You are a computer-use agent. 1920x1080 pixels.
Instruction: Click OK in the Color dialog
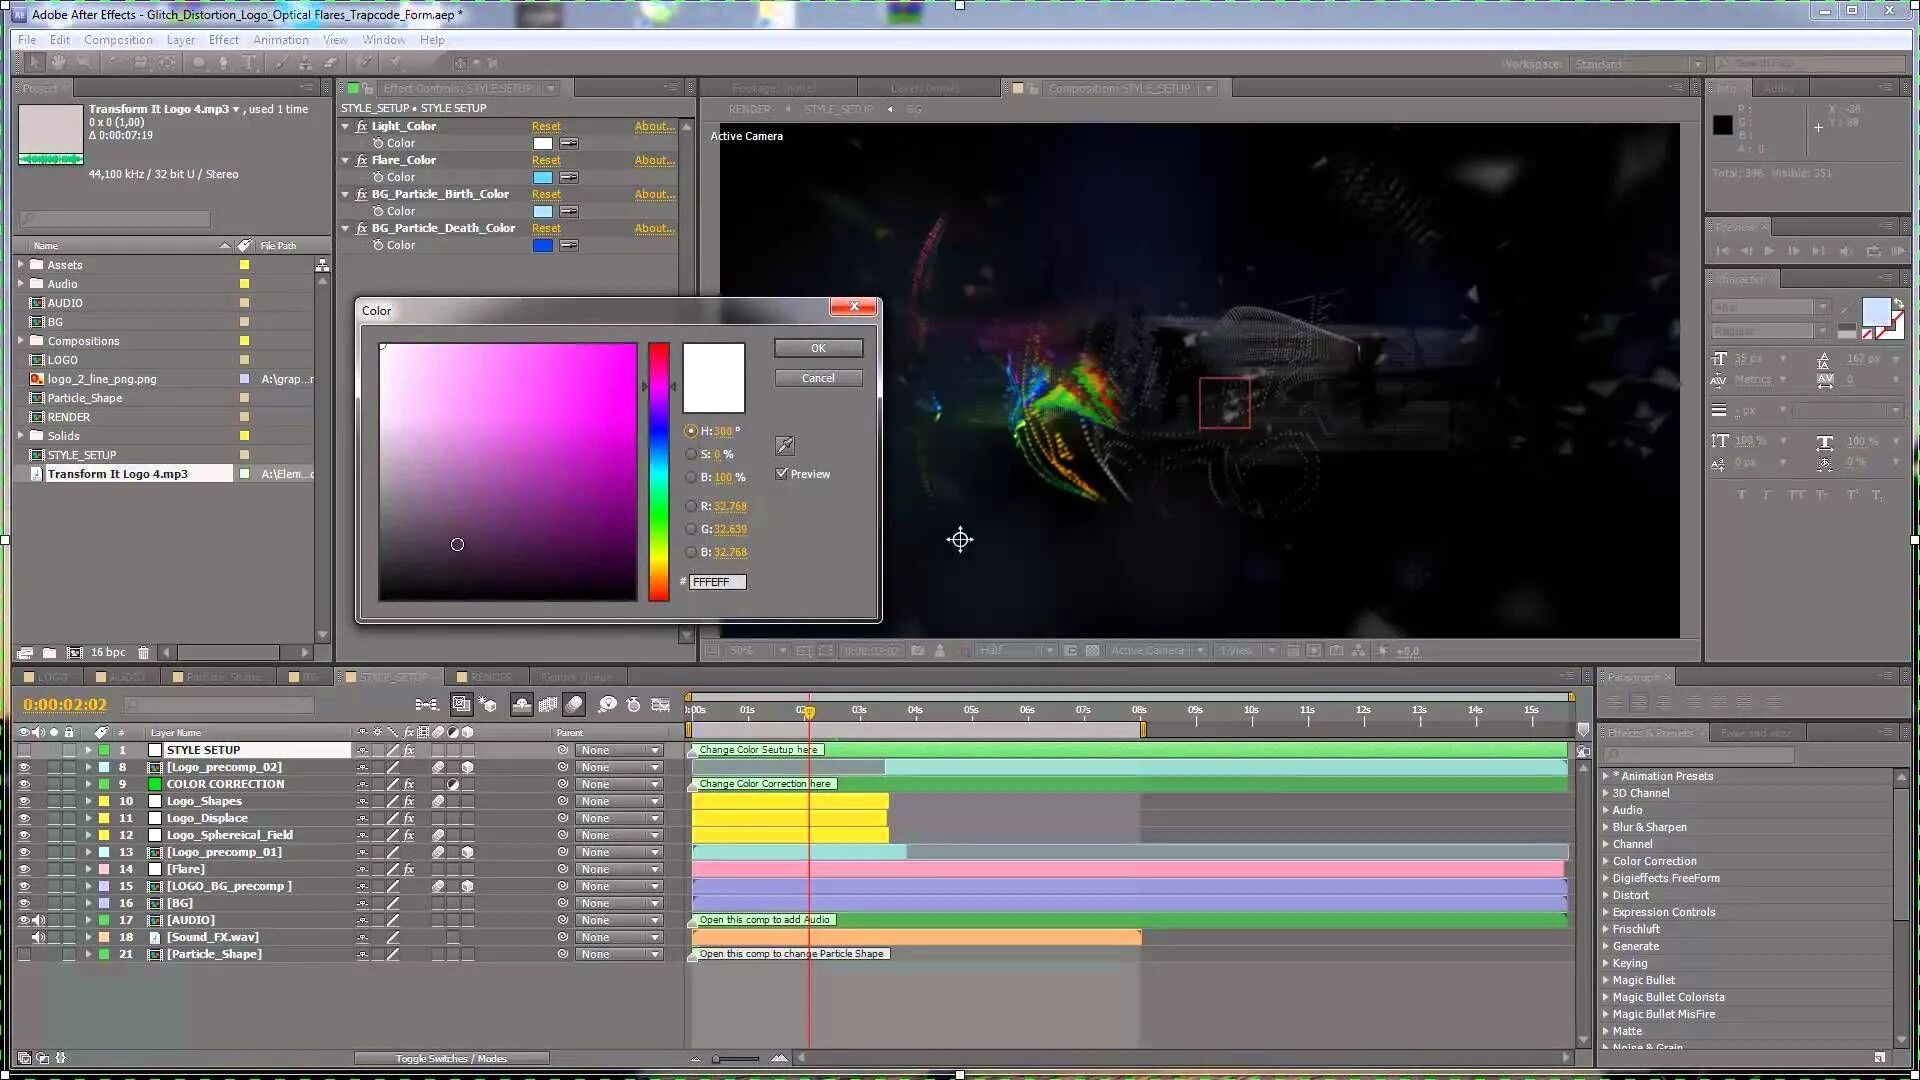coord(818,348)
